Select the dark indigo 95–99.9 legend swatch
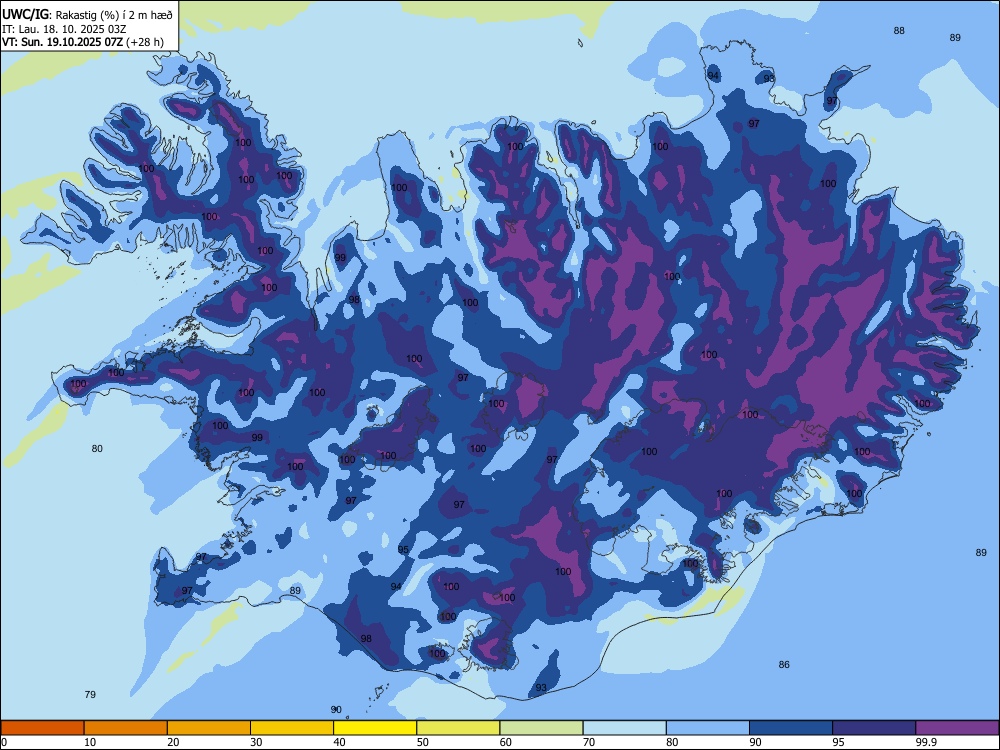The height and width of the screenshot is (750, 1000). tap(874, 728)
